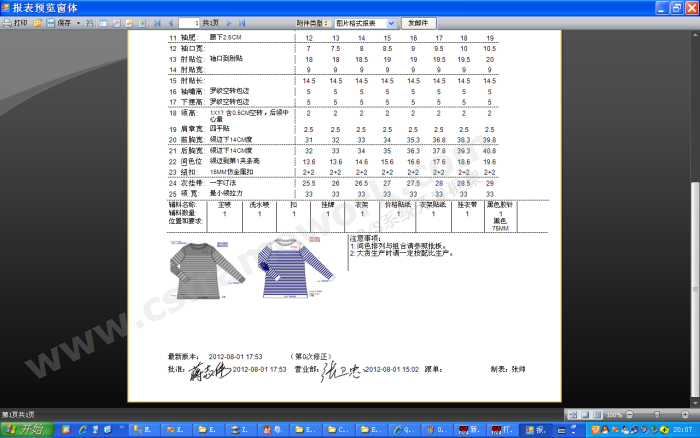
Task: Click the Windows 开始 Start button
Action: (24, 429)
